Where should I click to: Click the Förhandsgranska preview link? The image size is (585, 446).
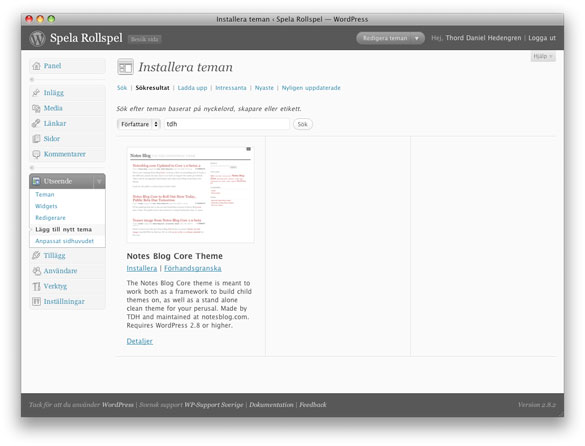193,268
